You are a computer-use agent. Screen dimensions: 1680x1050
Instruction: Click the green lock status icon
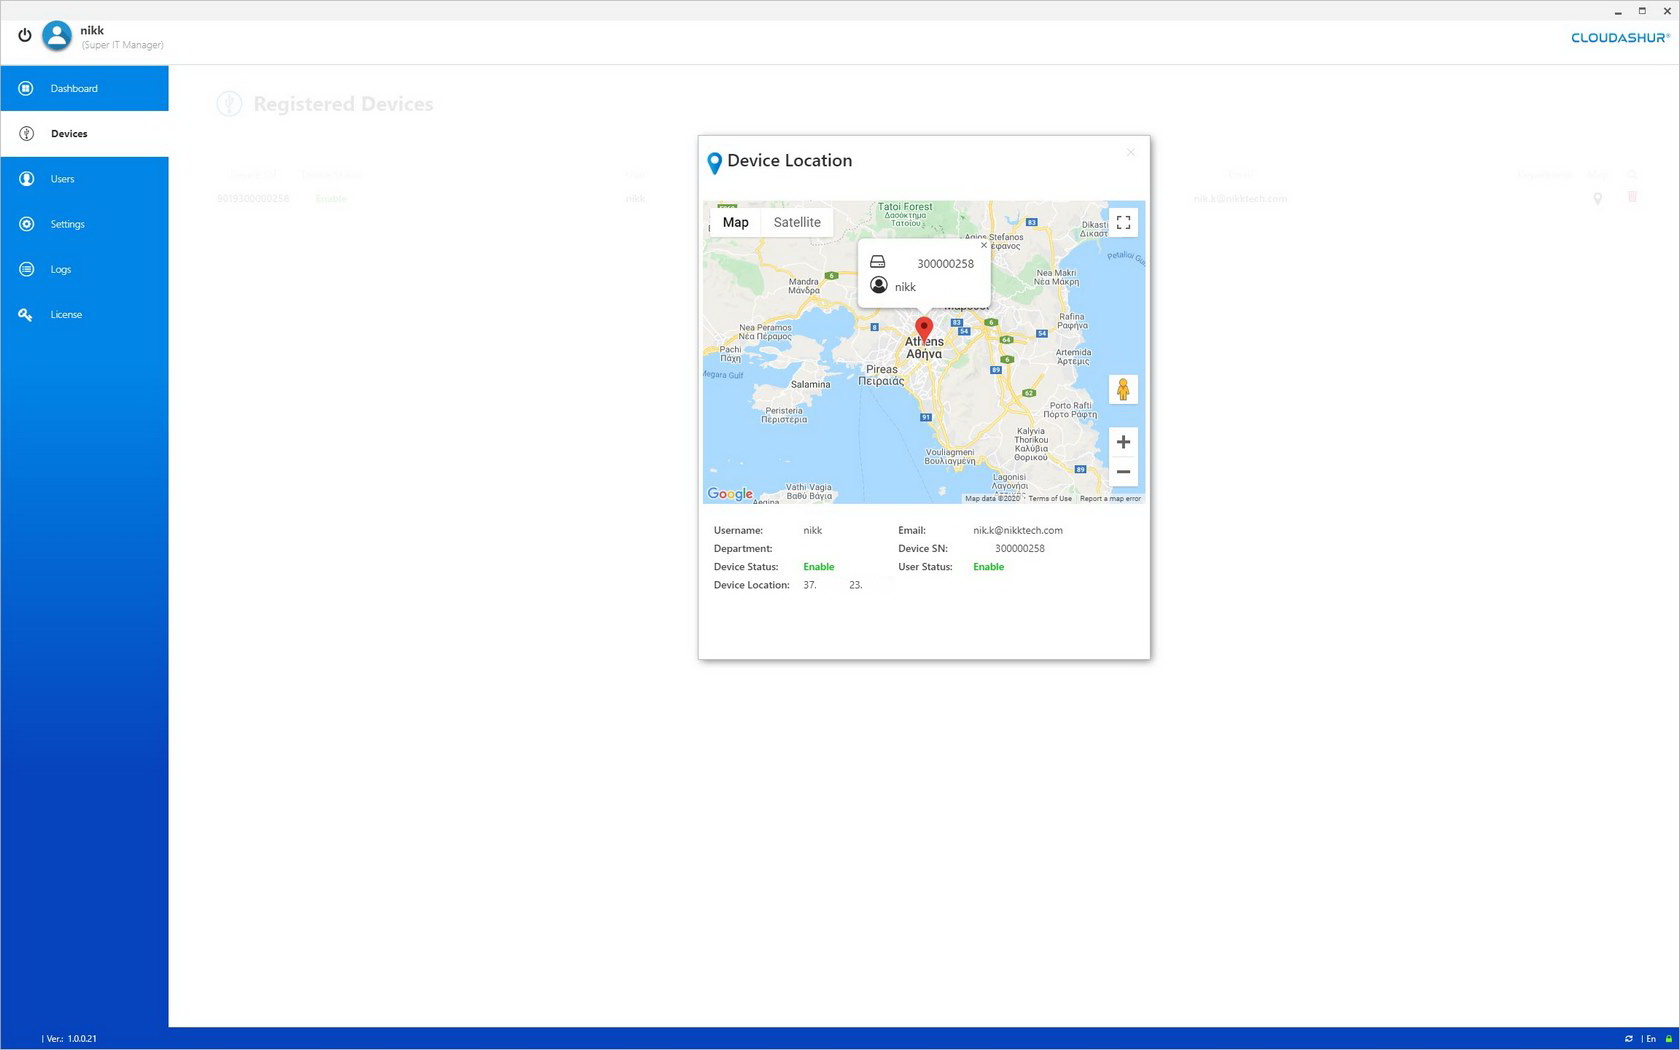[x=1668, y=1039]
